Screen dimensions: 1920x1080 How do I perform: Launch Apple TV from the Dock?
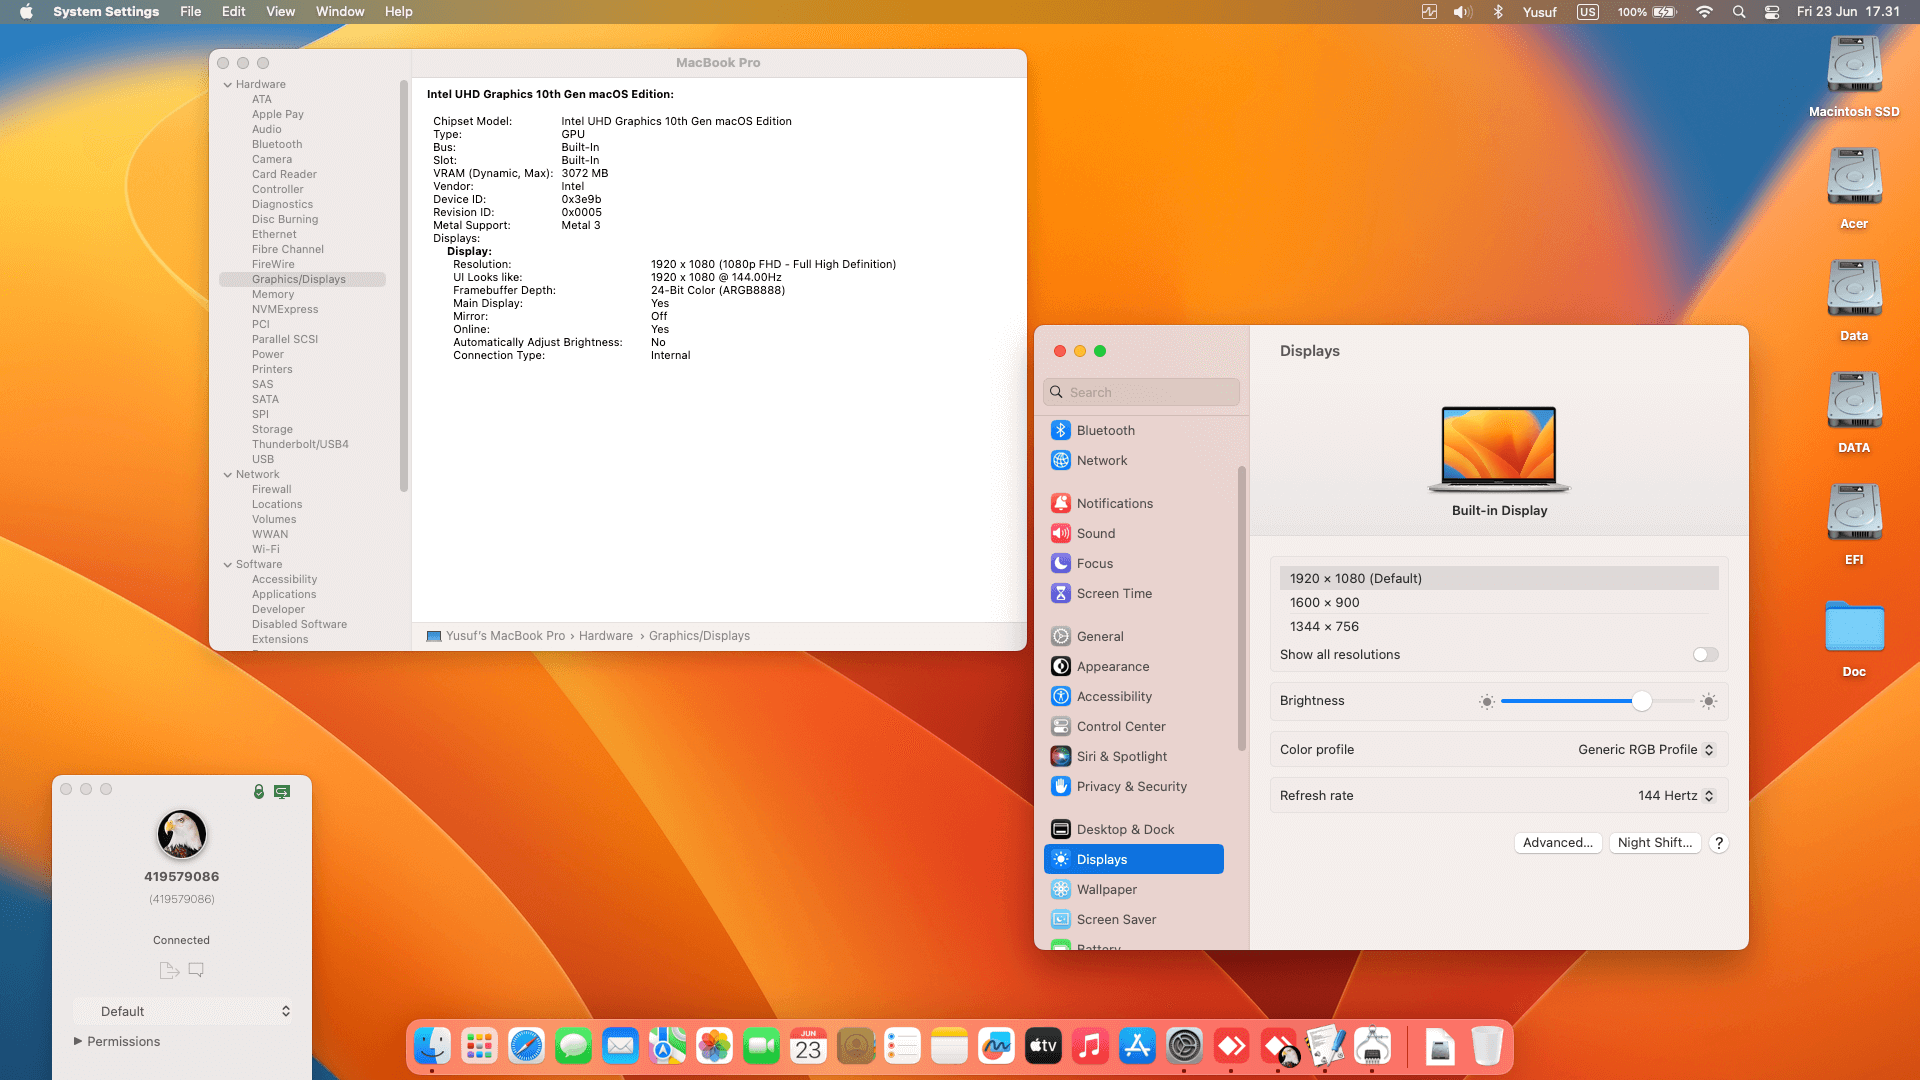tap(1043, 1046)
